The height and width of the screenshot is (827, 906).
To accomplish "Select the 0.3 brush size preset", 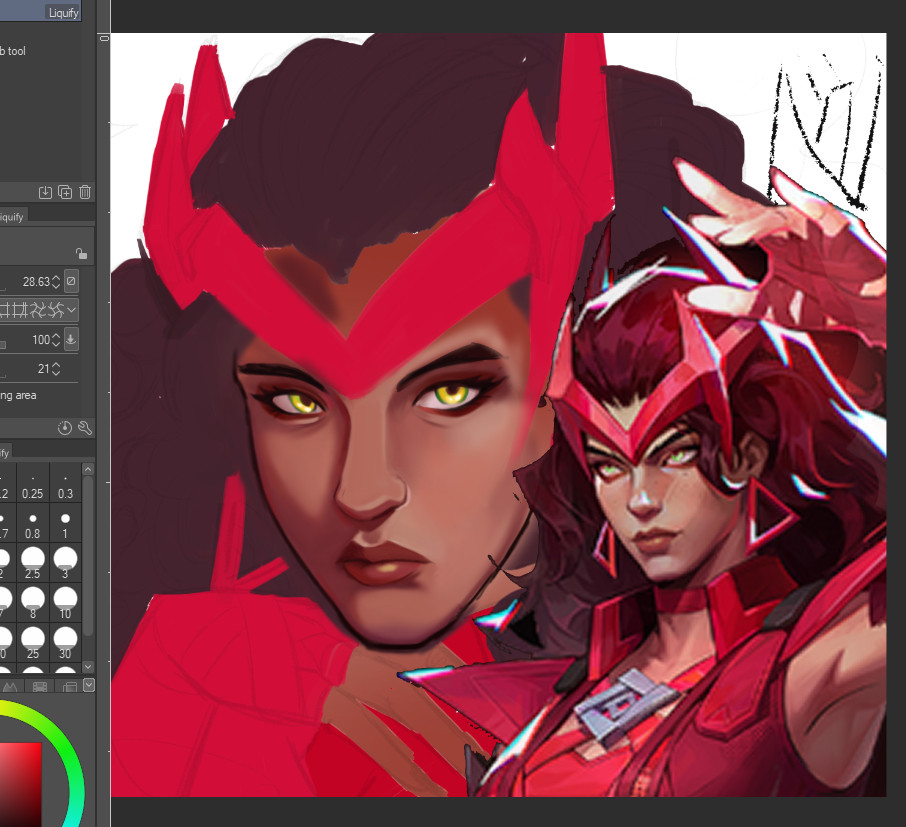I will pos(65,482).
